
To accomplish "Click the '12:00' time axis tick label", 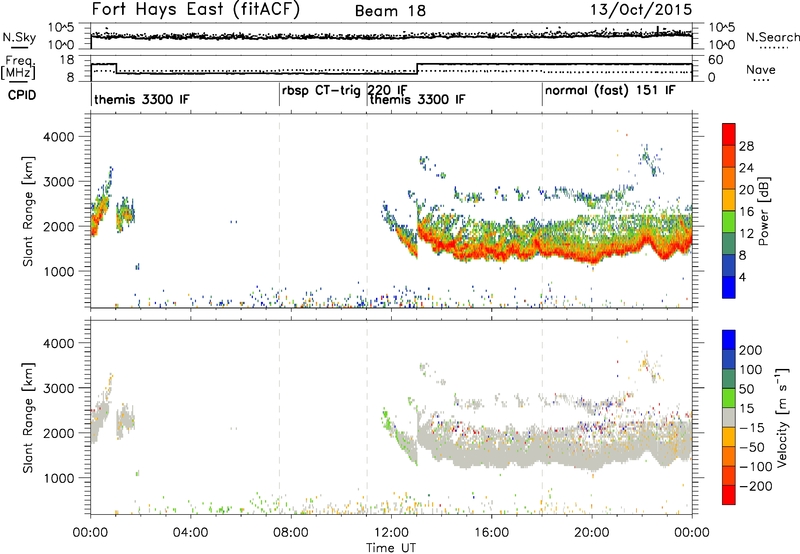I will pyautogui.click(x=391, y=533).
